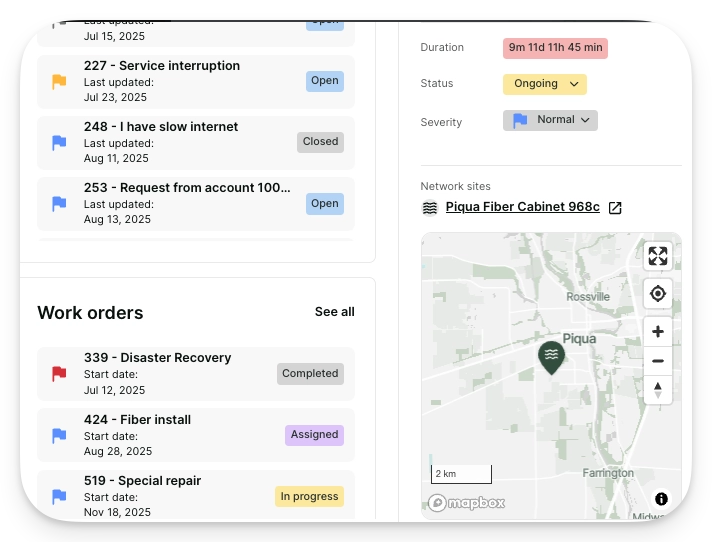Click Open badge on ticket 253
The width and height of the screenshot is (712, 542).
[325, 204]
